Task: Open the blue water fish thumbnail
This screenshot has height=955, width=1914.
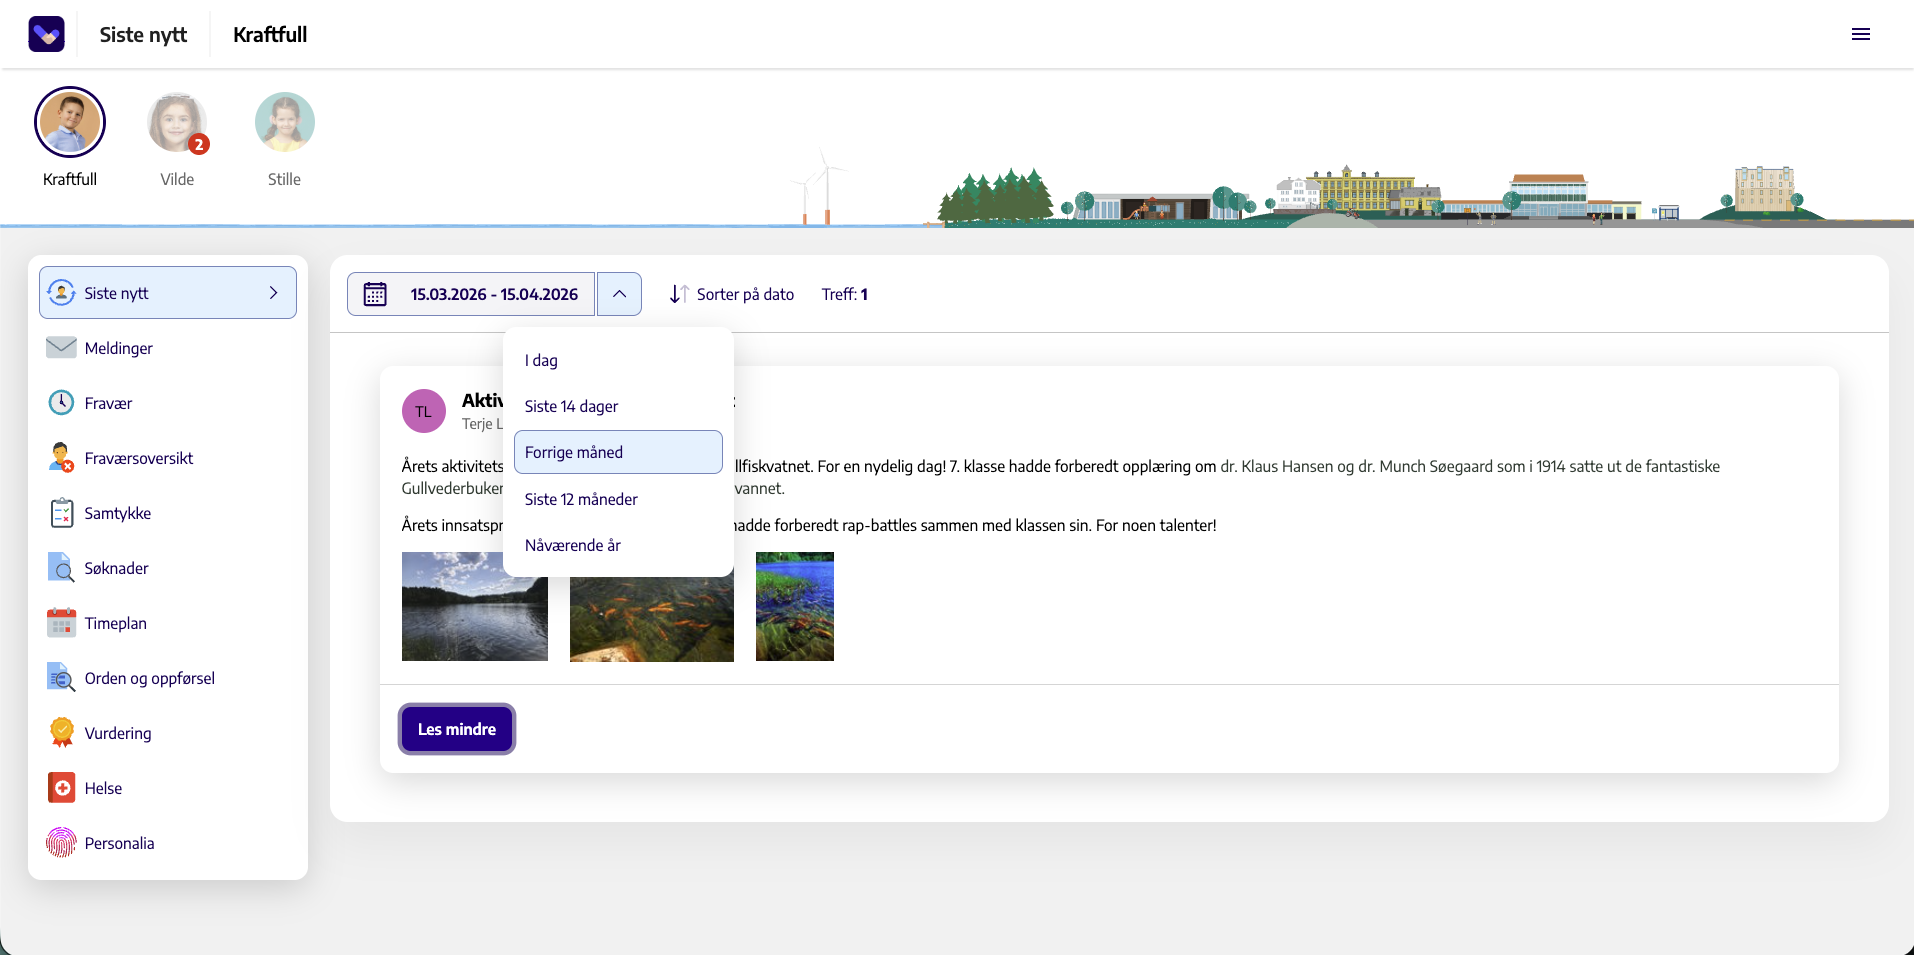Action: point(795,606)
